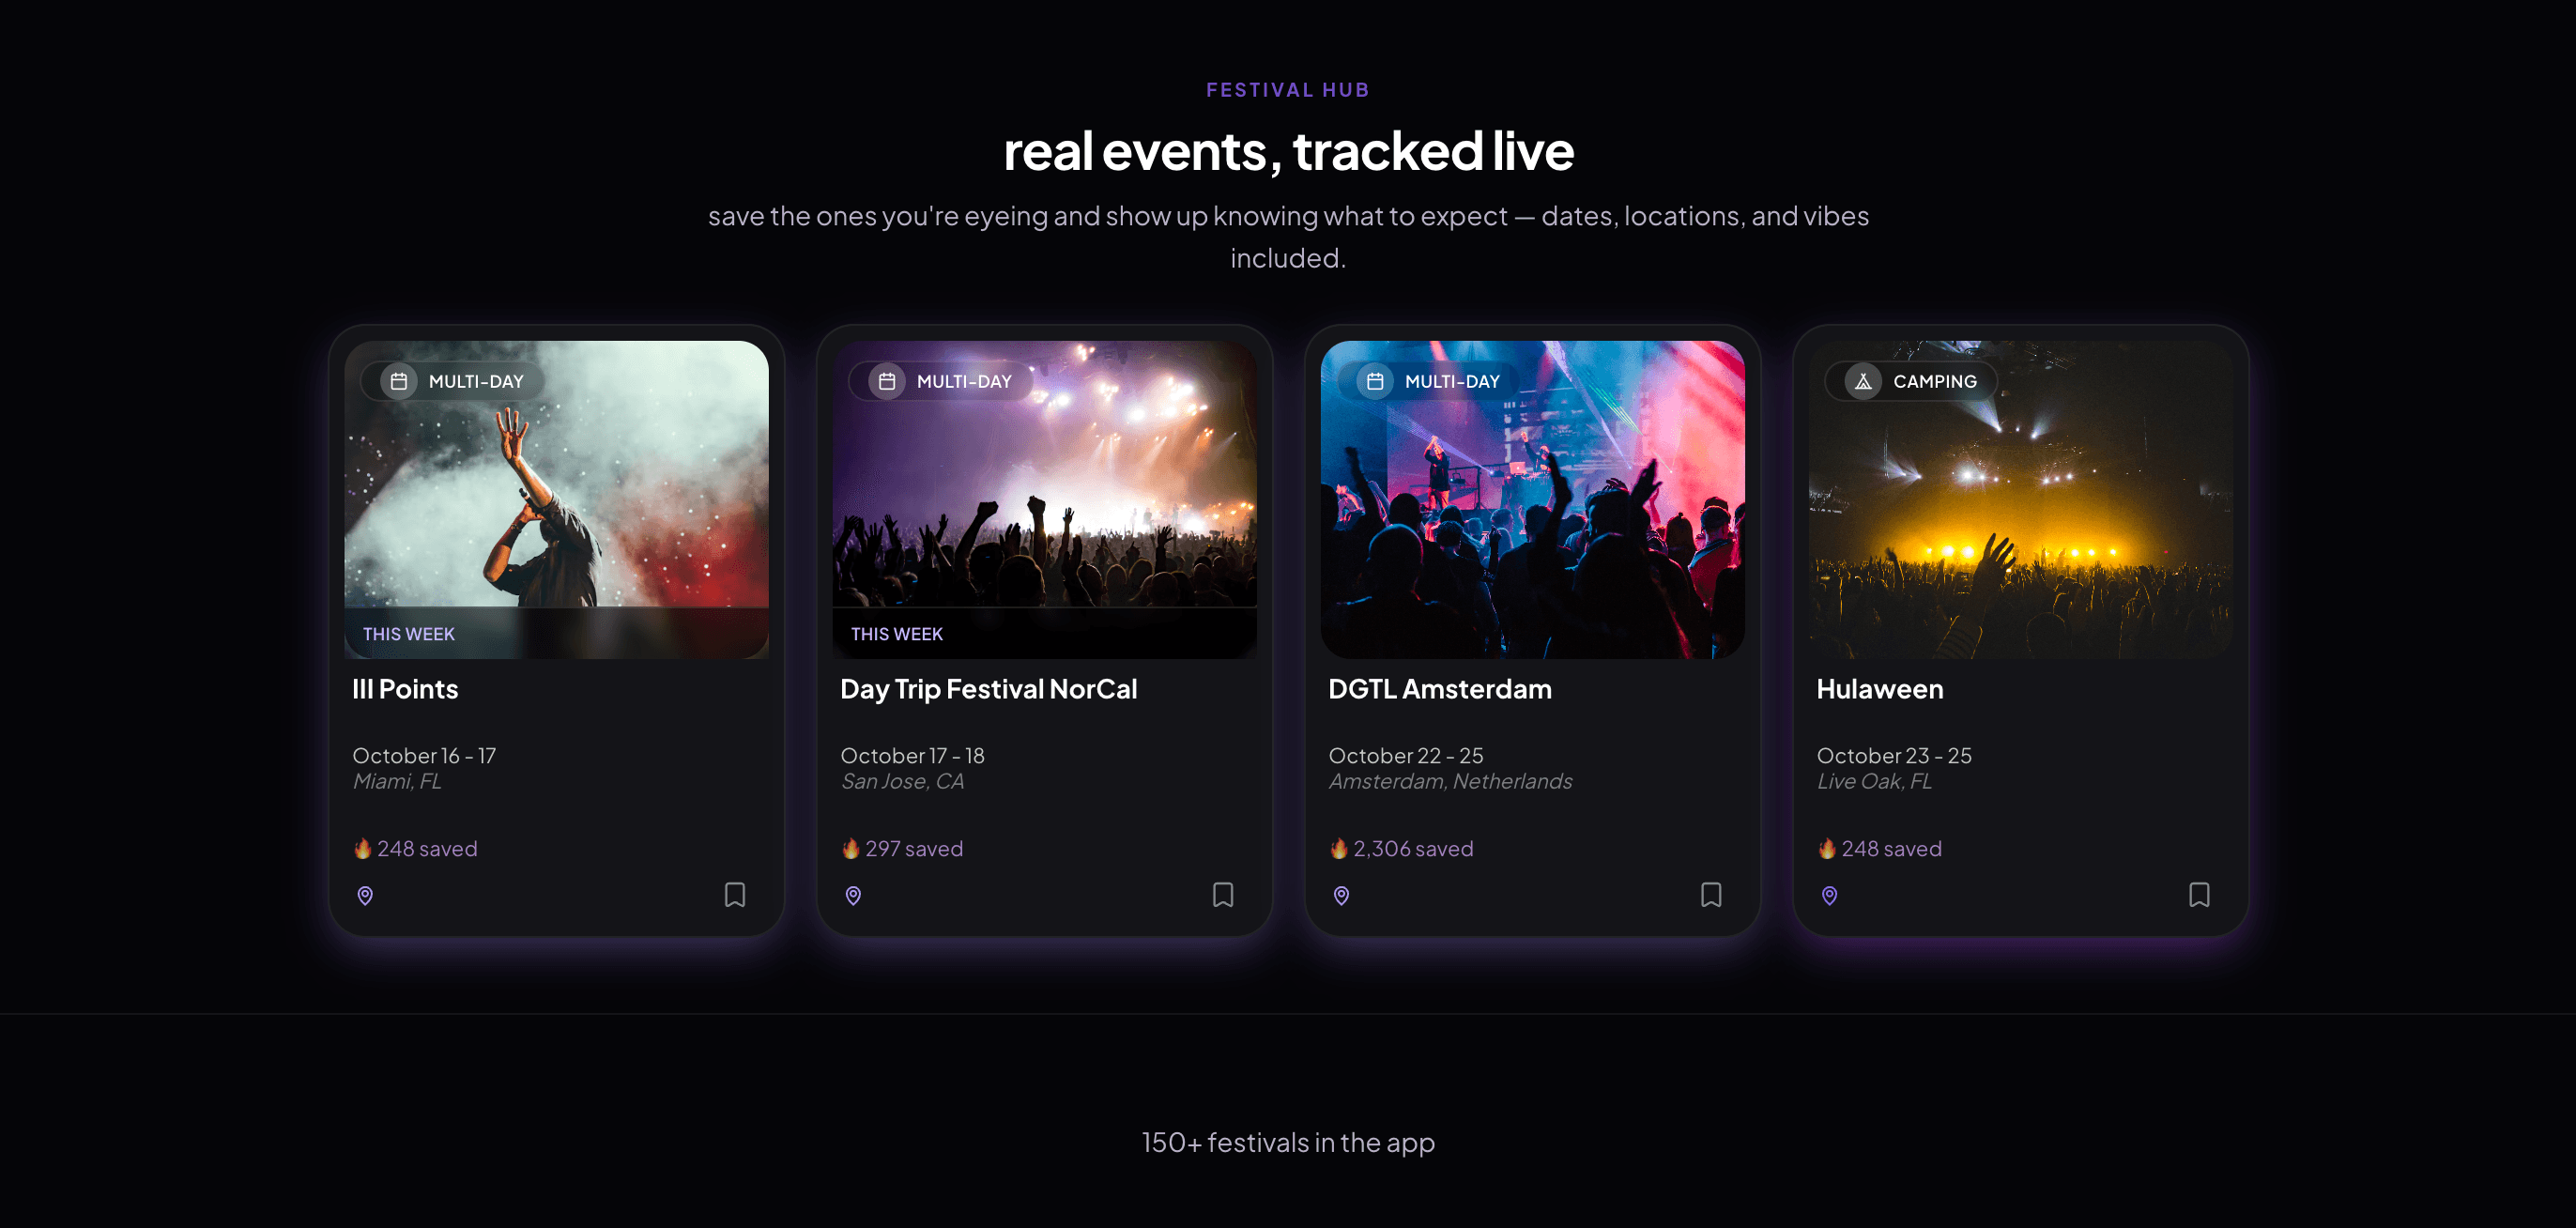
Task: Click the 150+ festivals in the app text
Action: coord(1288,1142)
